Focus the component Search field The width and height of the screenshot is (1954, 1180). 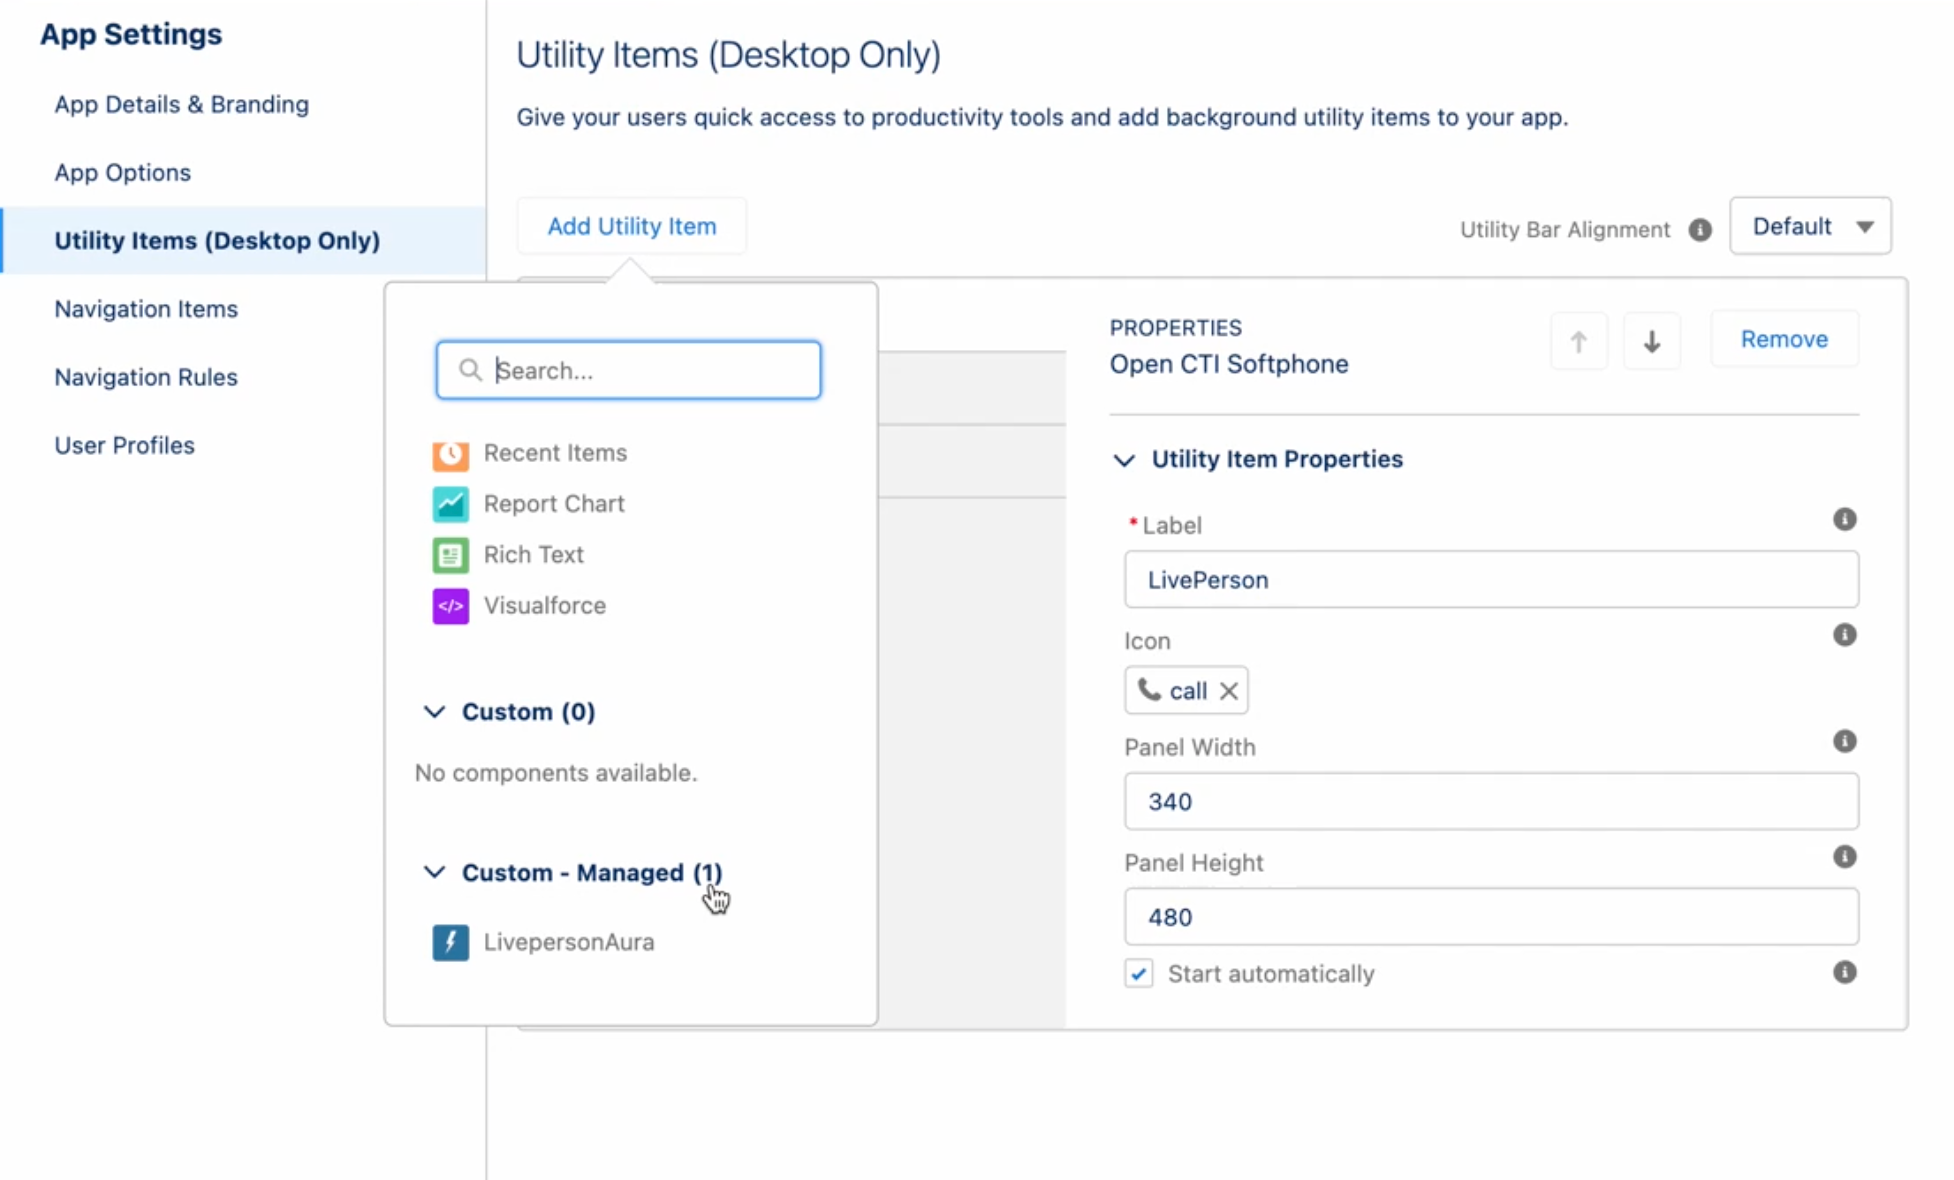click(629, 370)
